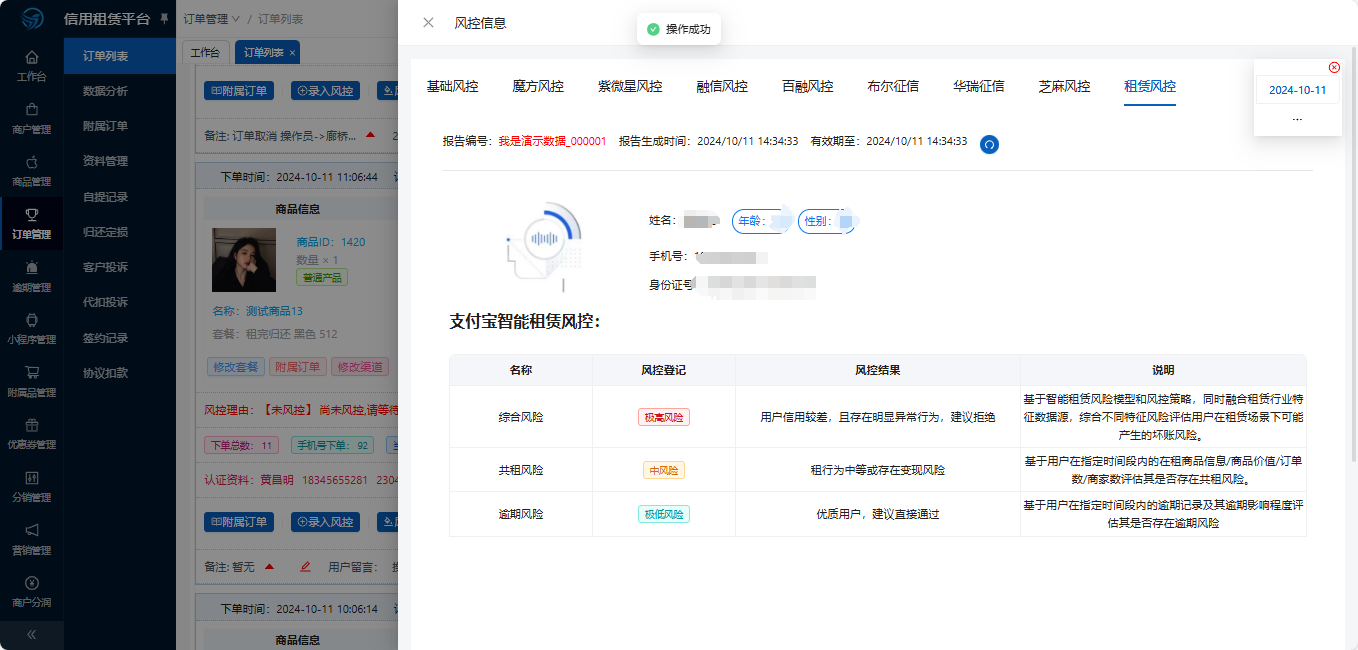Open 分销管理 in the left sidebar

pos(31,486)
